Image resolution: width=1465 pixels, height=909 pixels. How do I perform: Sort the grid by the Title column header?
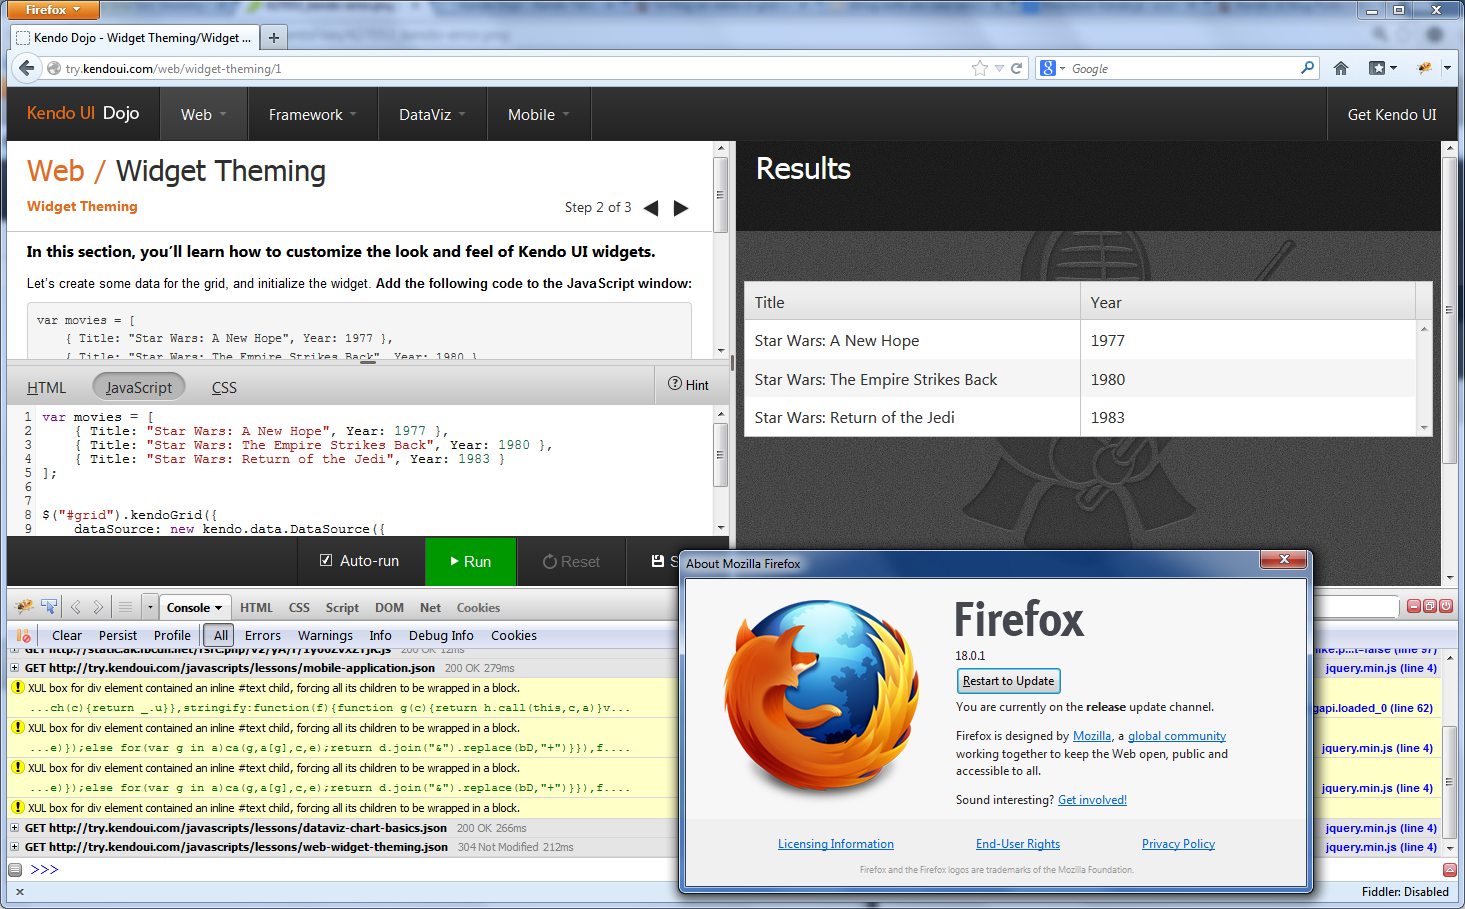(912, 302)
